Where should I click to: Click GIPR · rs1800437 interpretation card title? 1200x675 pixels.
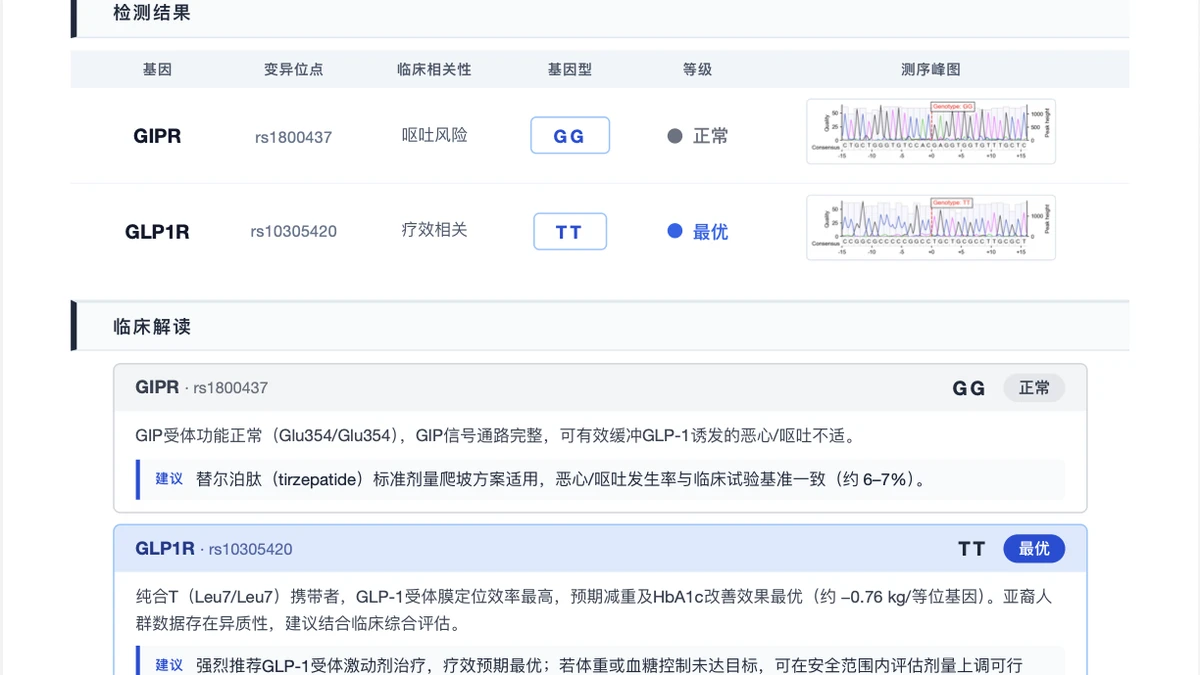(202, 387)
